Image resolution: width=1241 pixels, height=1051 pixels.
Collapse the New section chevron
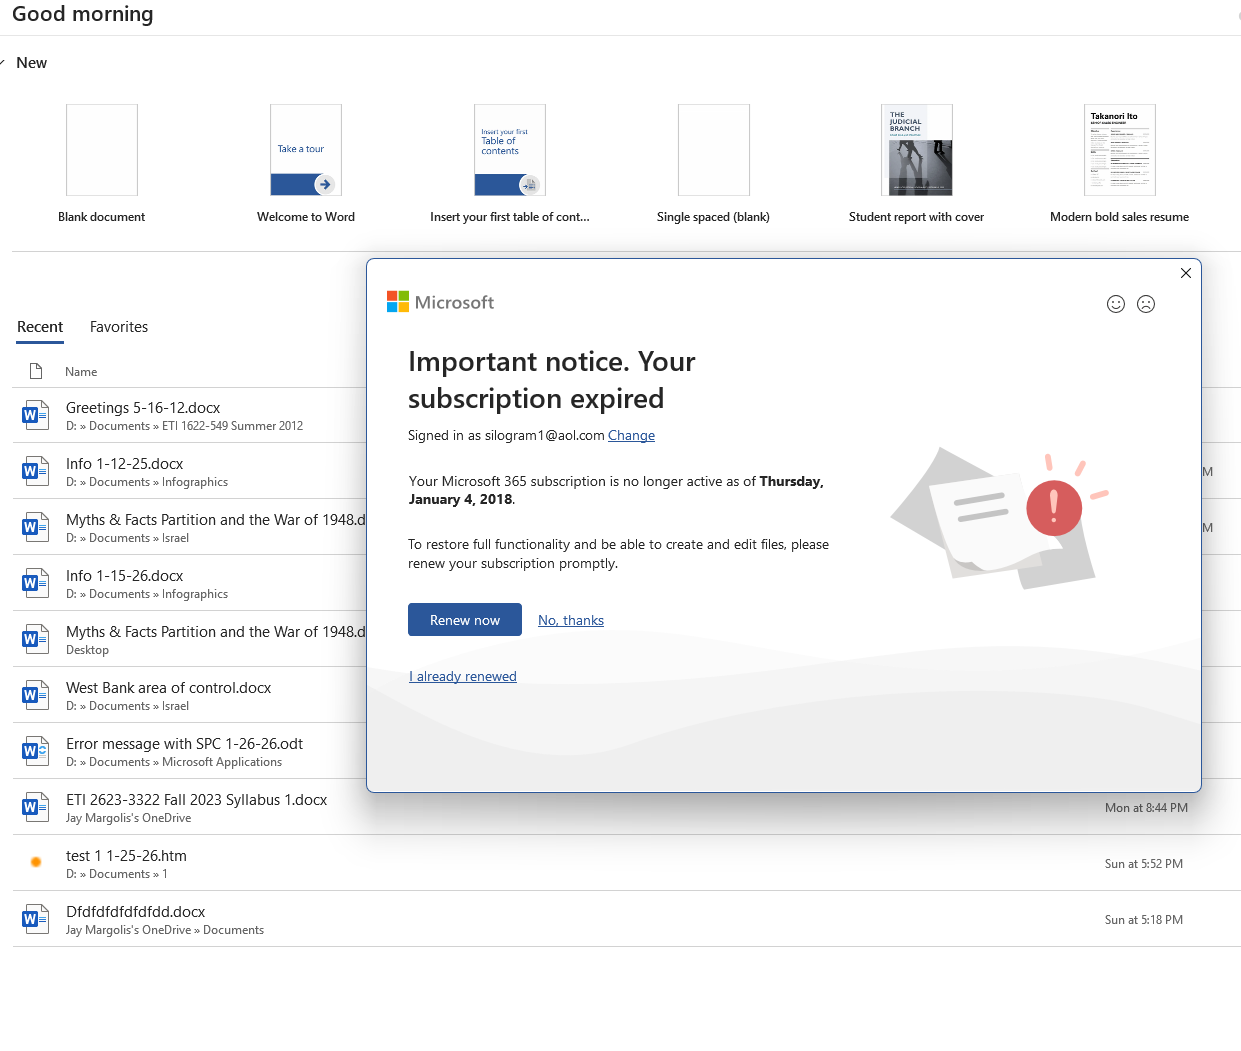pyautogui.click(x=3, y=62)
